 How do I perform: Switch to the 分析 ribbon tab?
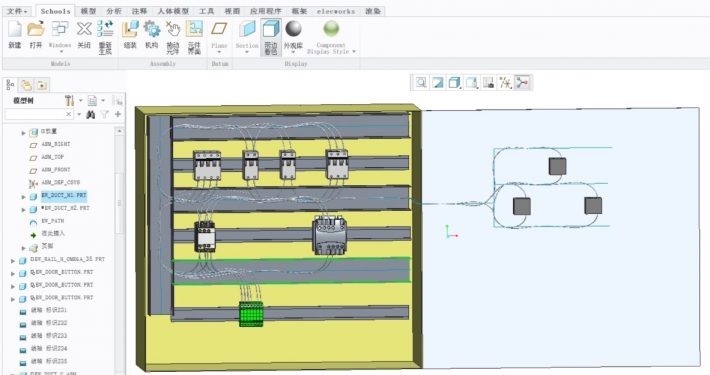click(114, 11)
